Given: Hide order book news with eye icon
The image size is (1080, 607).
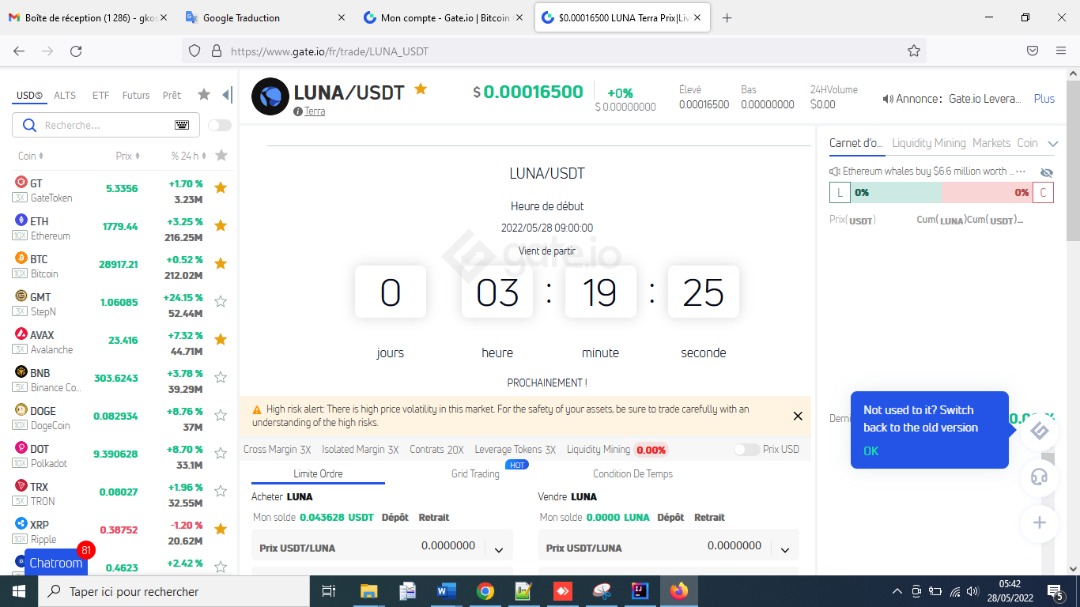Looking at the screenshot, I should point(1046,172).
